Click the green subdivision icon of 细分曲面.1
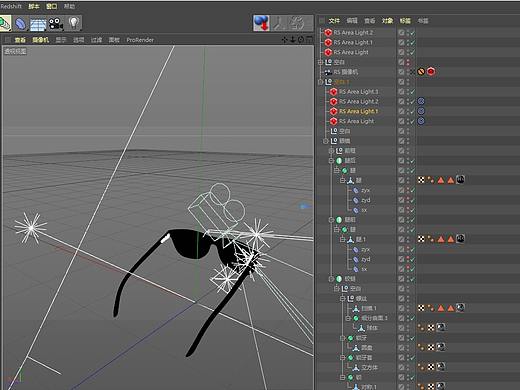The height and width of the screenshot is (390, 520). 356,318
